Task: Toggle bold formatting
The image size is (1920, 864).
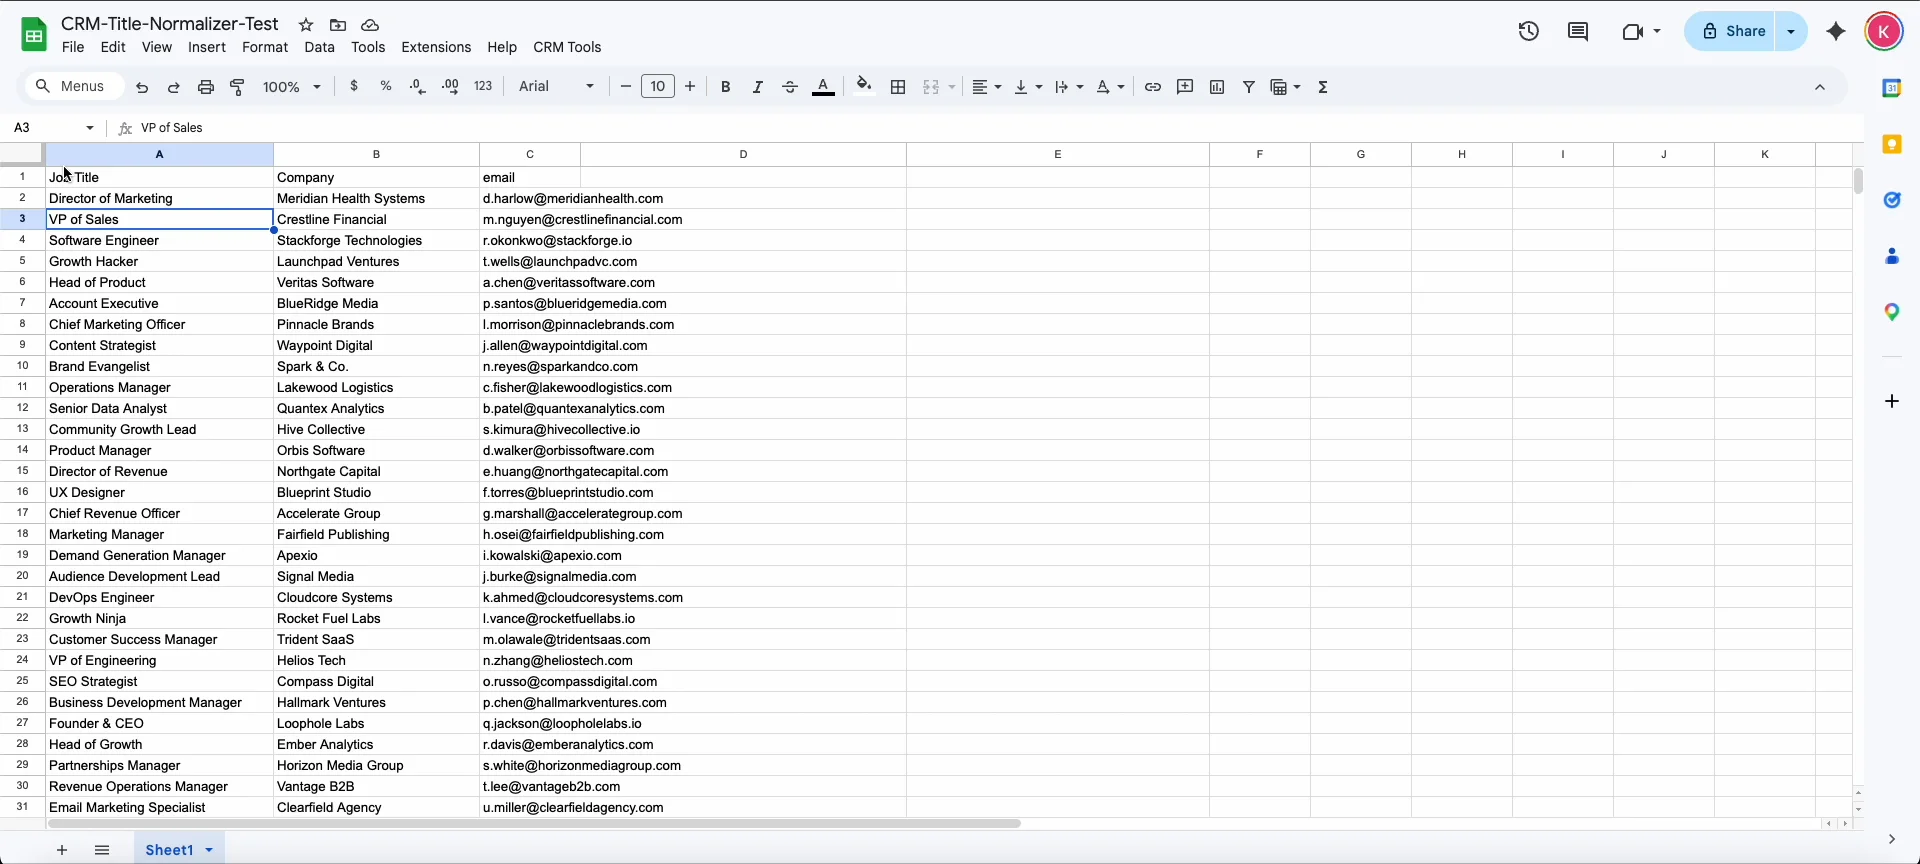Action: tap(726, 87)
